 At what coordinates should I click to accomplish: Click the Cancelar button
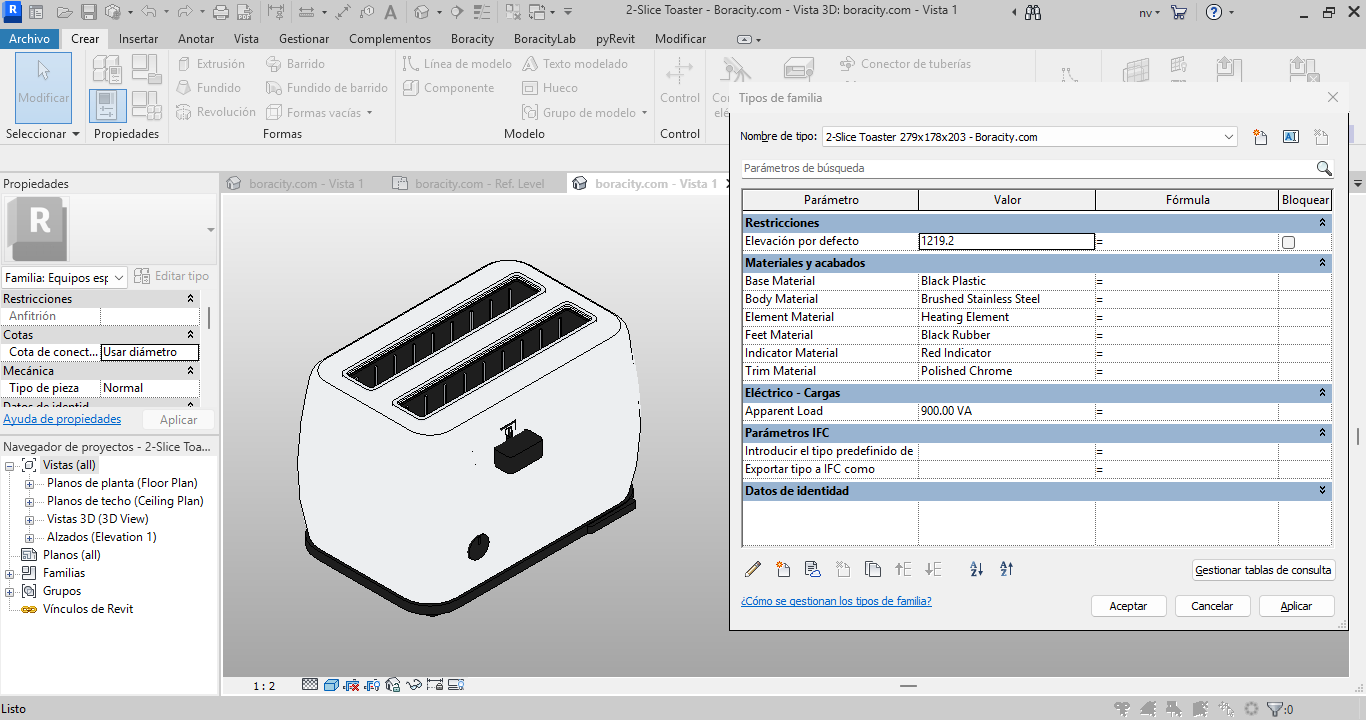click(x=1212, y=606)
